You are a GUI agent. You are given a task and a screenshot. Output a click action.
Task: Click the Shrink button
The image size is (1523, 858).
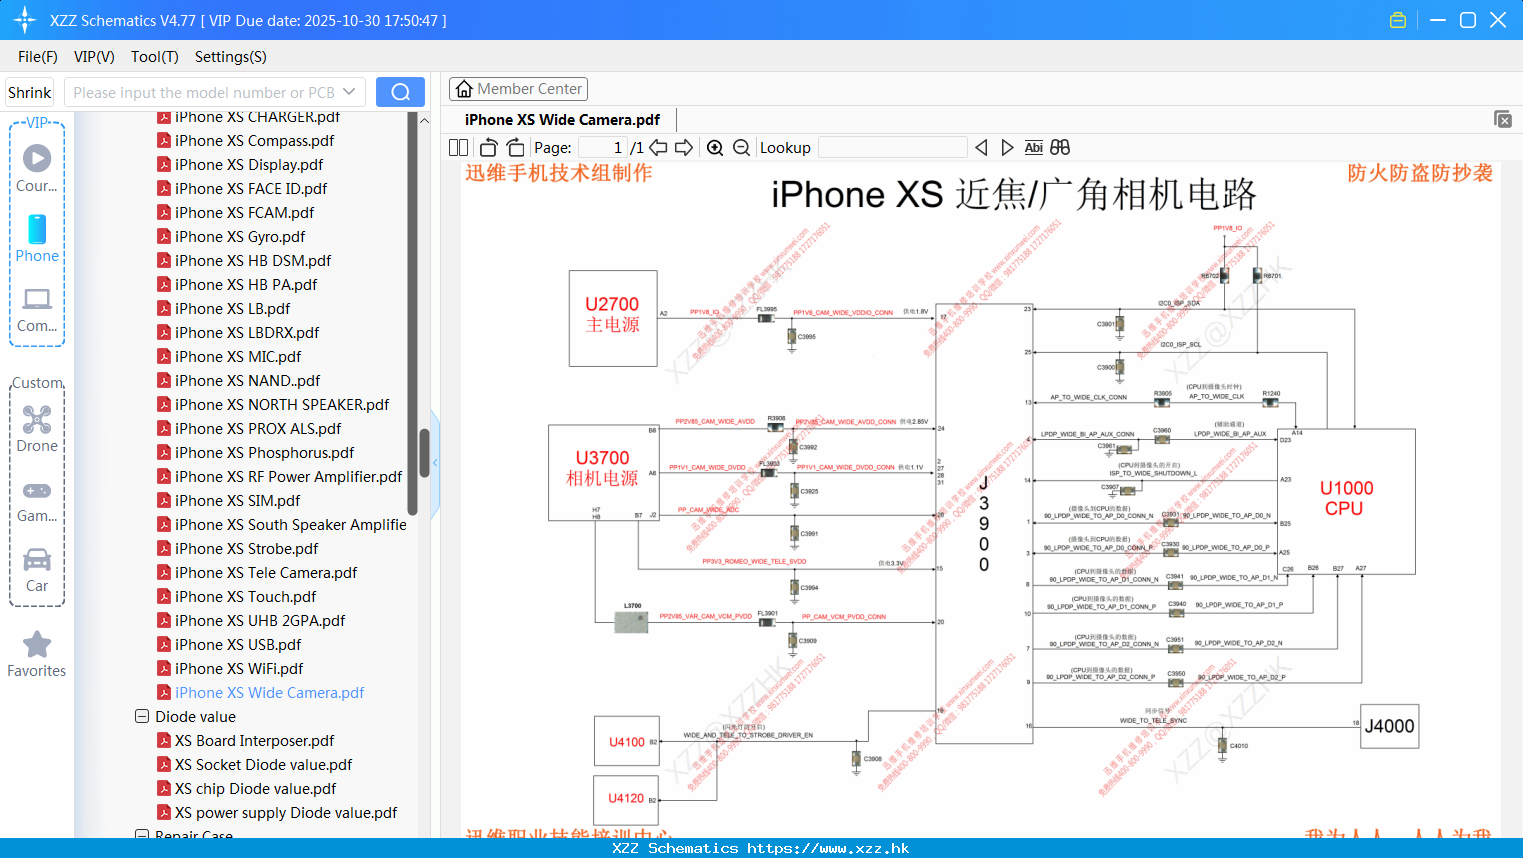pos(29,92)
